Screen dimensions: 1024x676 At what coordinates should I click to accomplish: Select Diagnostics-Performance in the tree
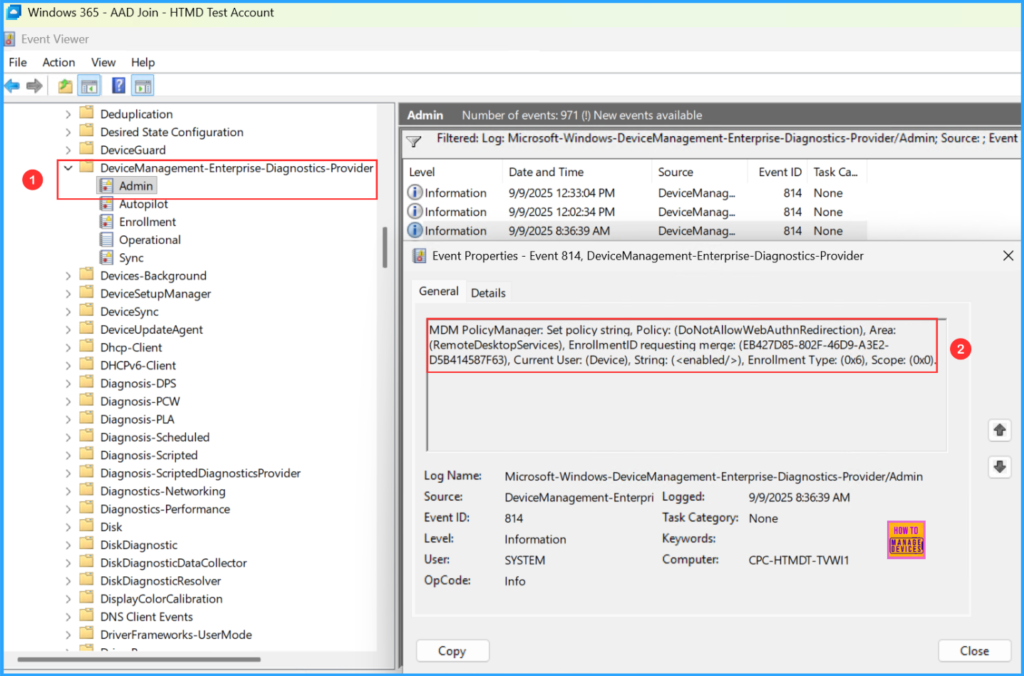click(165, 509)
